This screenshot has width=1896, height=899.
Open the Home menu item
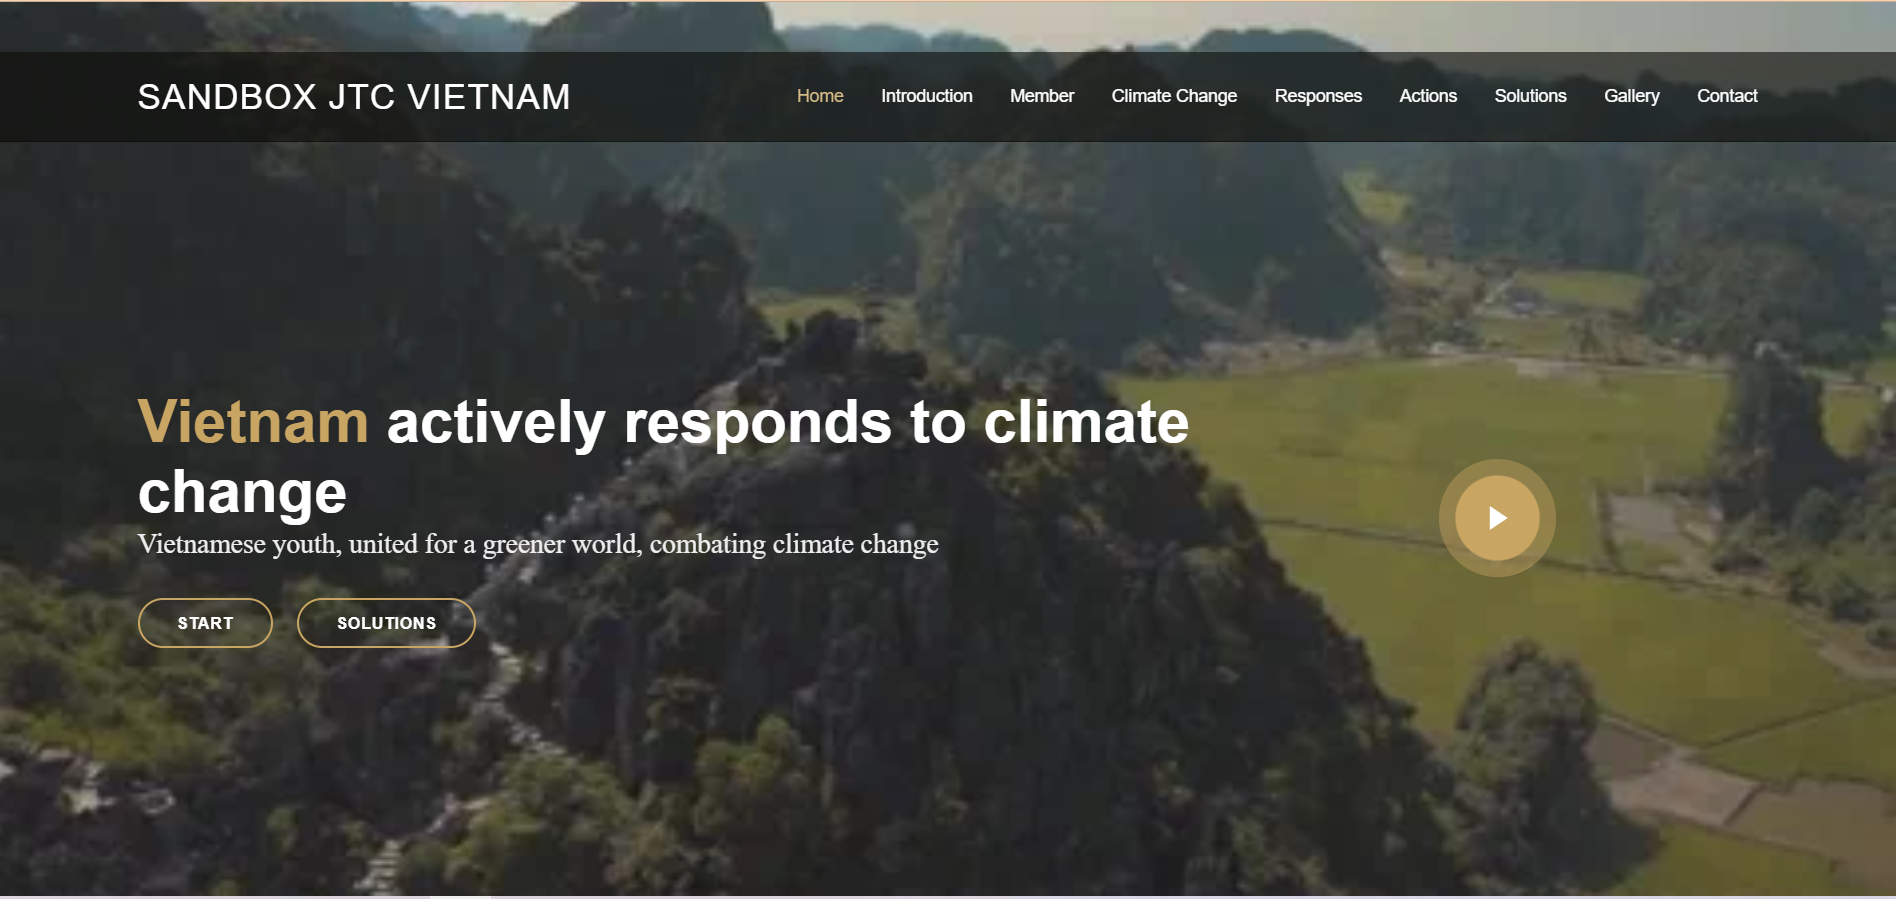click(x=820, y=96)
